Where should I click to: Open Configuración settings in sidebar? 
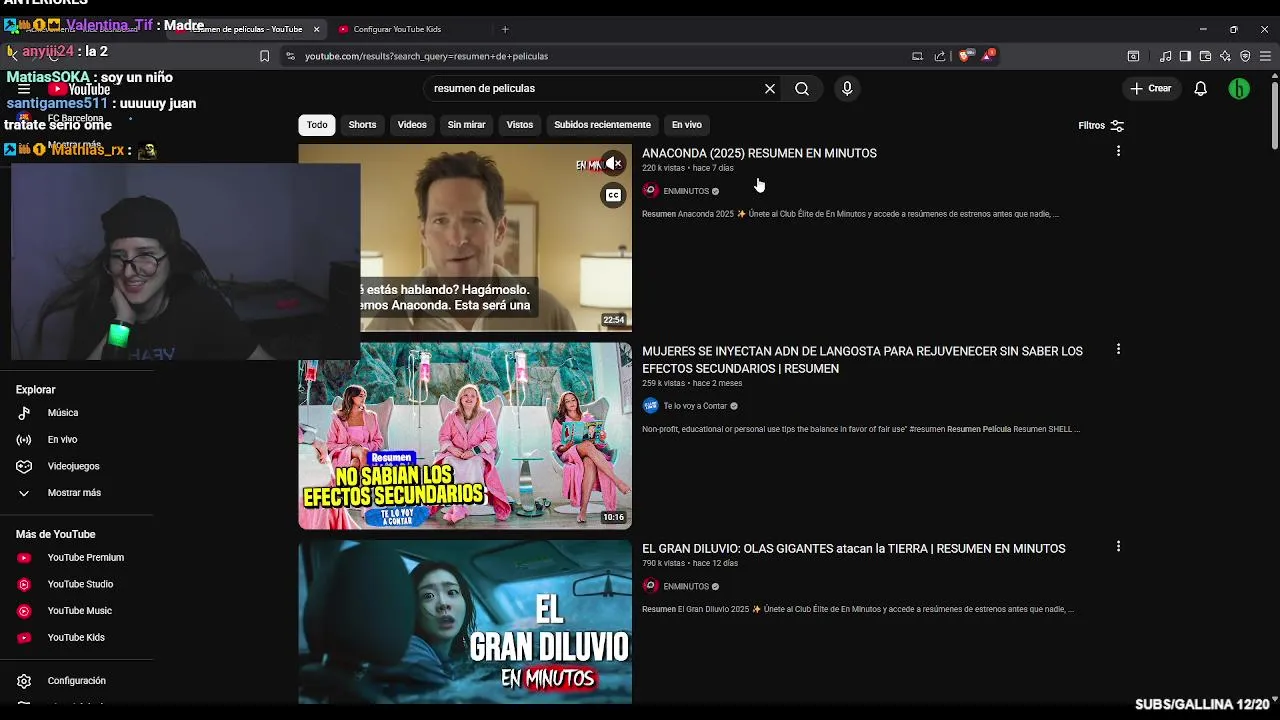point(77,681)
